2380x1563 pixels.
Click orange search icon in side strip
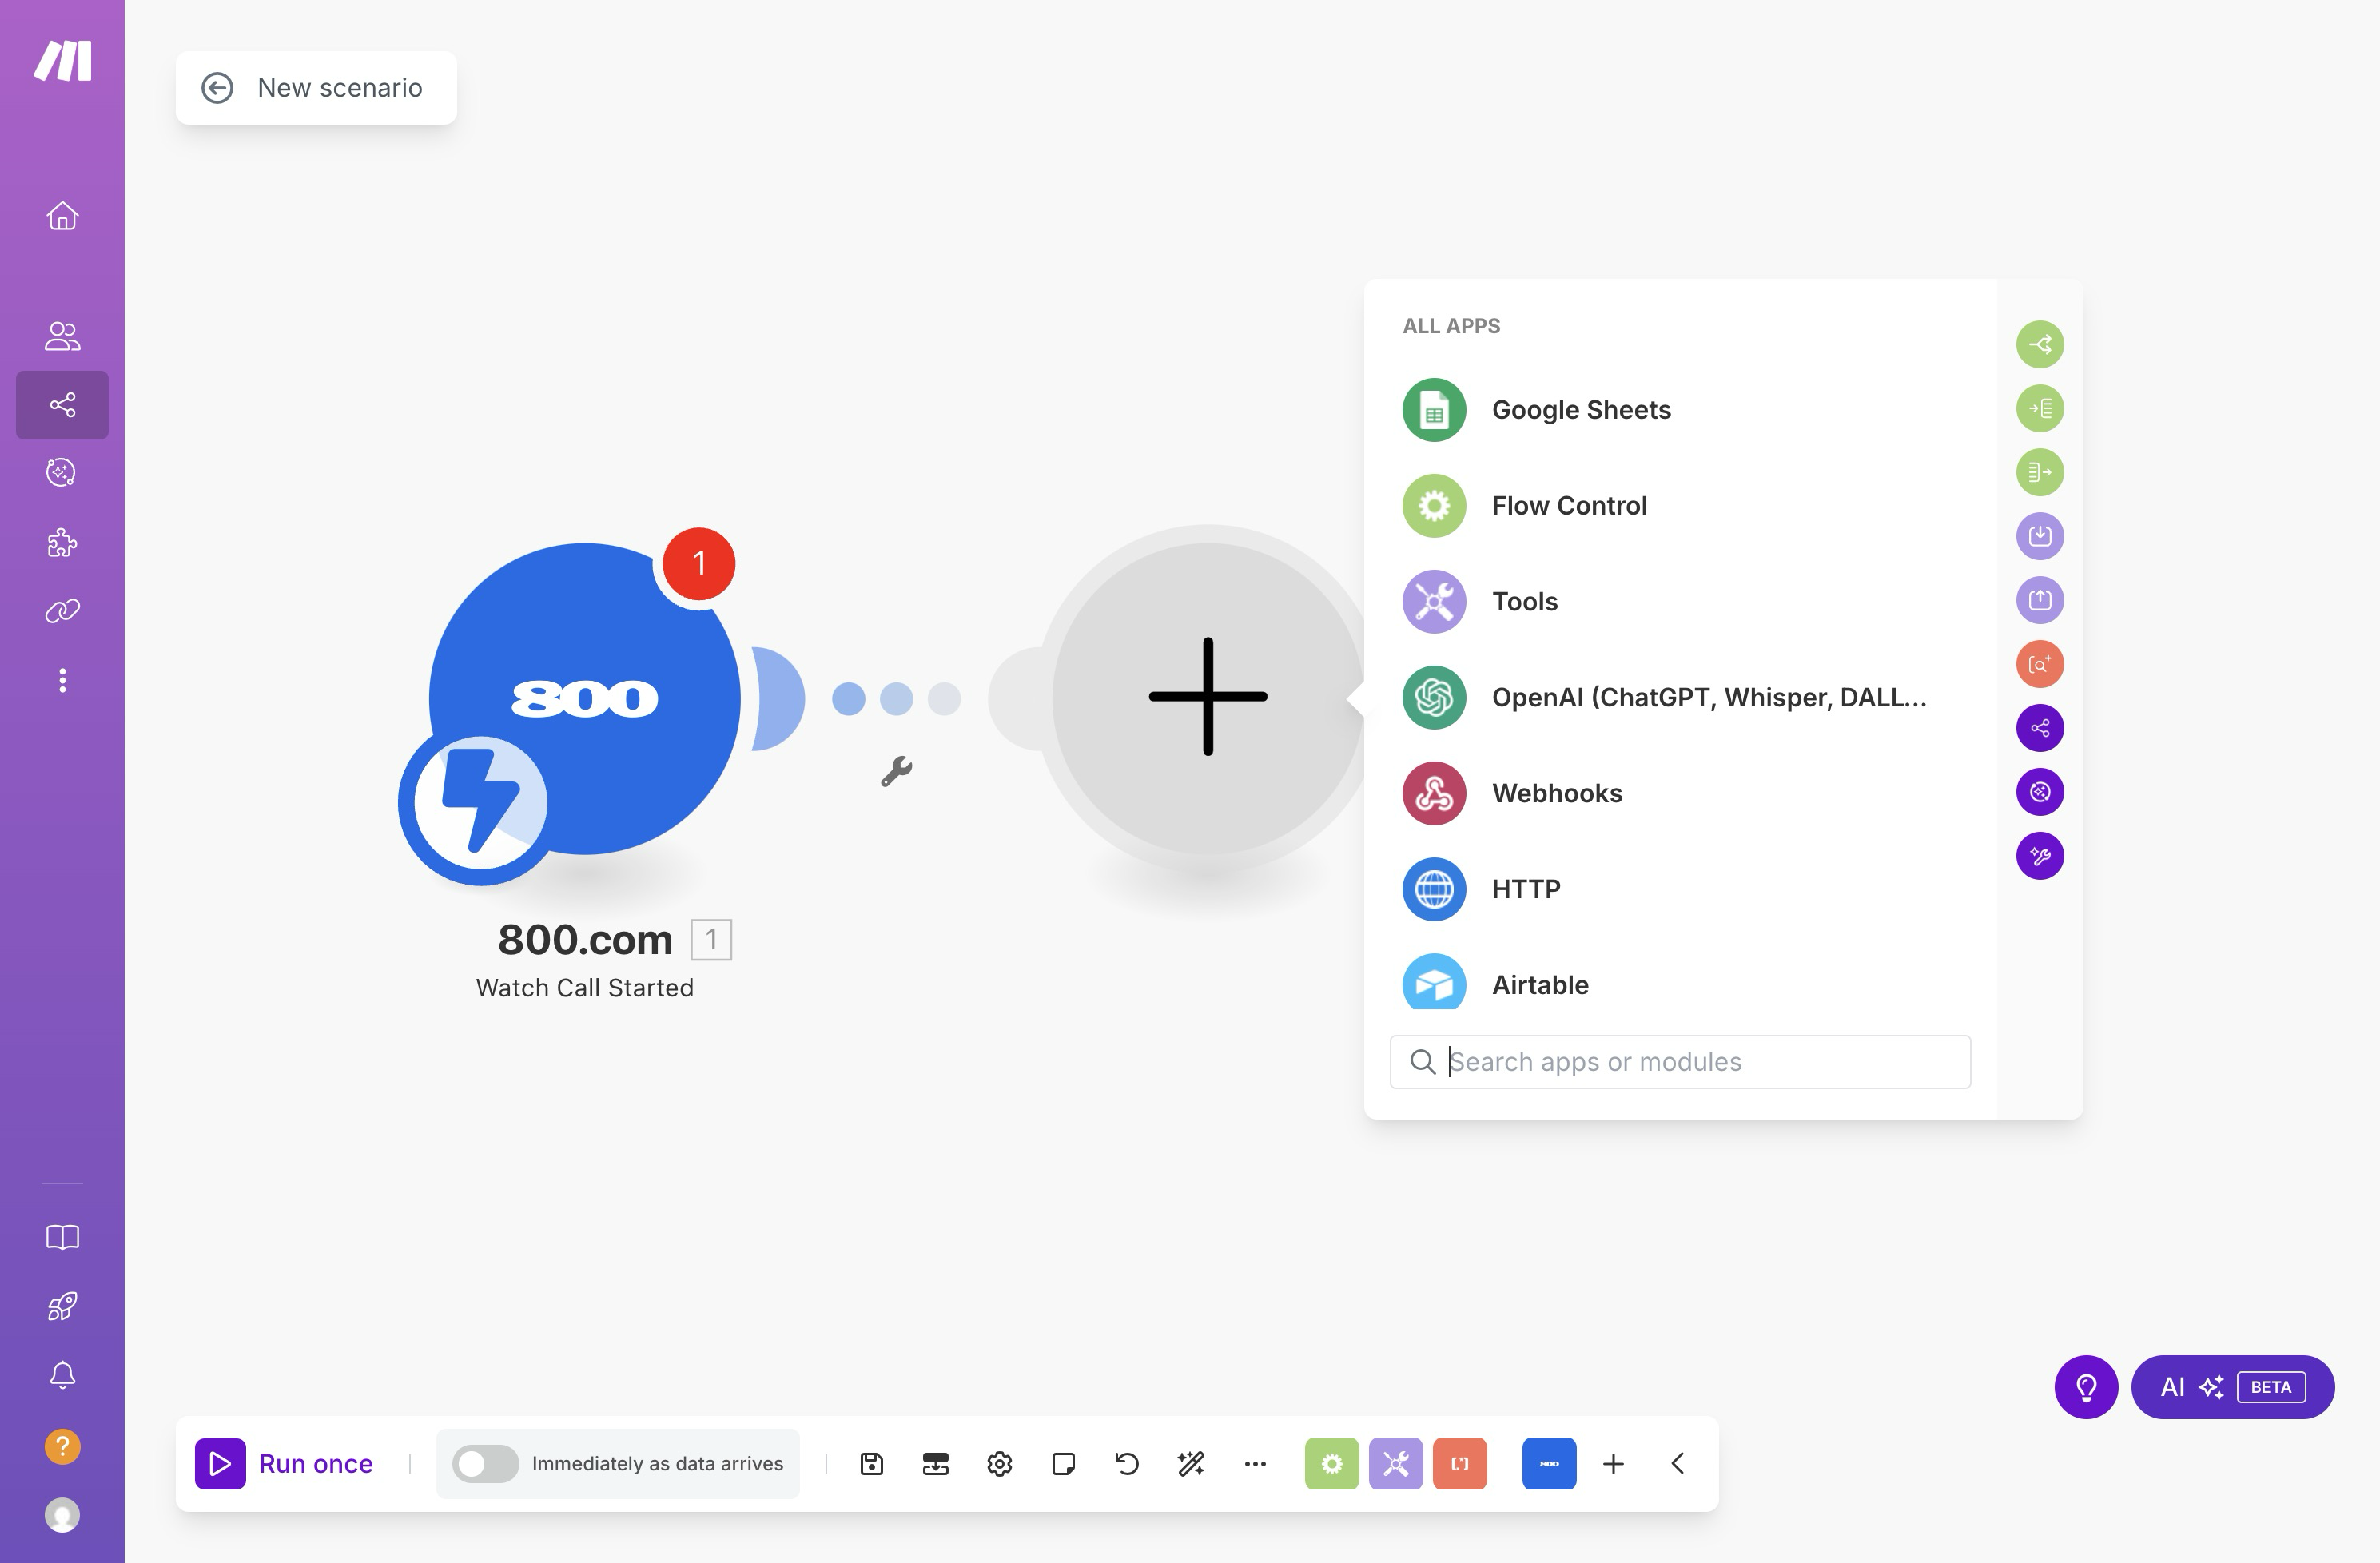tap(2040, 664)
